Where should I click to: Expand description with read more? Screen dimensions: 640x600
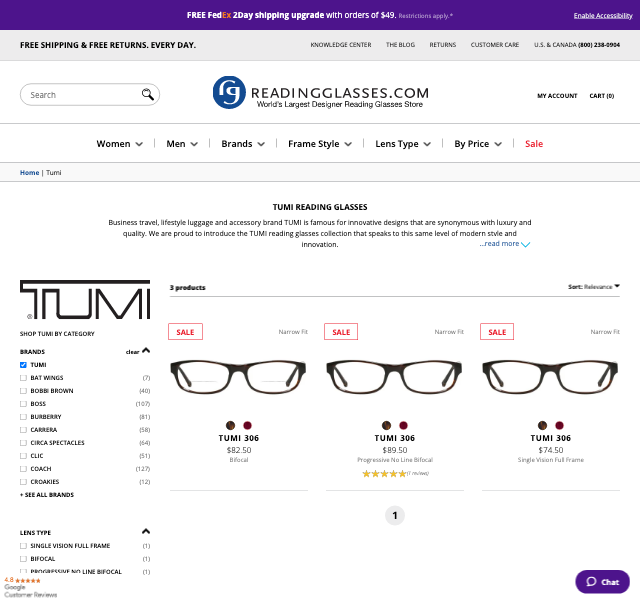pos(504,244)
